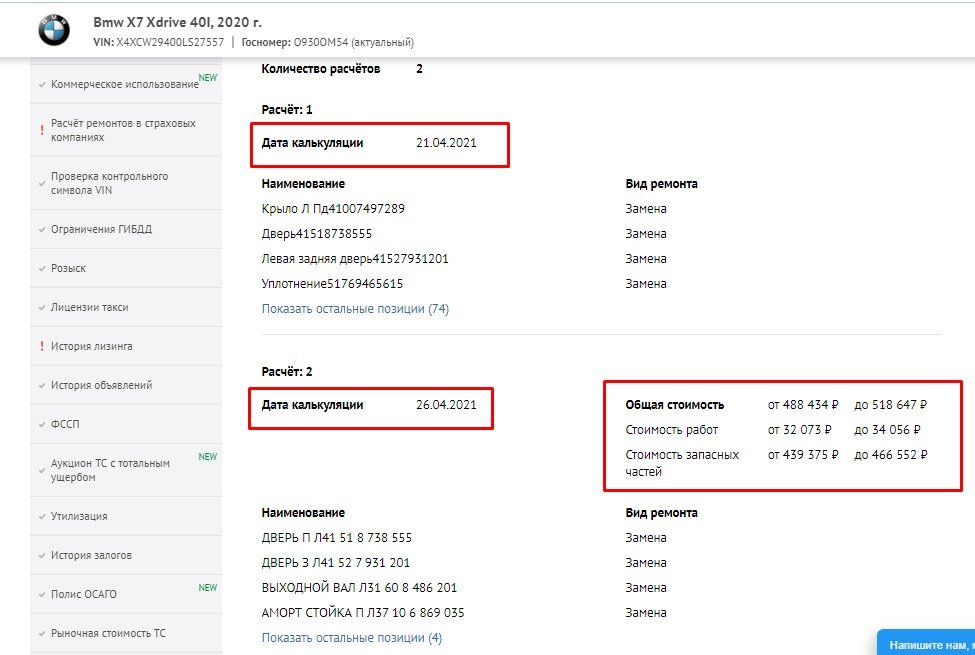Click labor cost value от 32 073 ₽
Screen dimensions: 975x655
800,430
